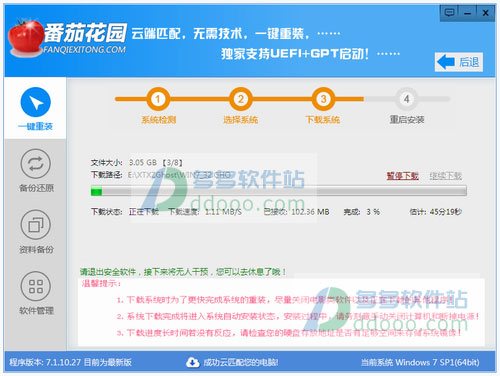
Task: Select the 一键重装 cursor icon
Action: [36, 102]
